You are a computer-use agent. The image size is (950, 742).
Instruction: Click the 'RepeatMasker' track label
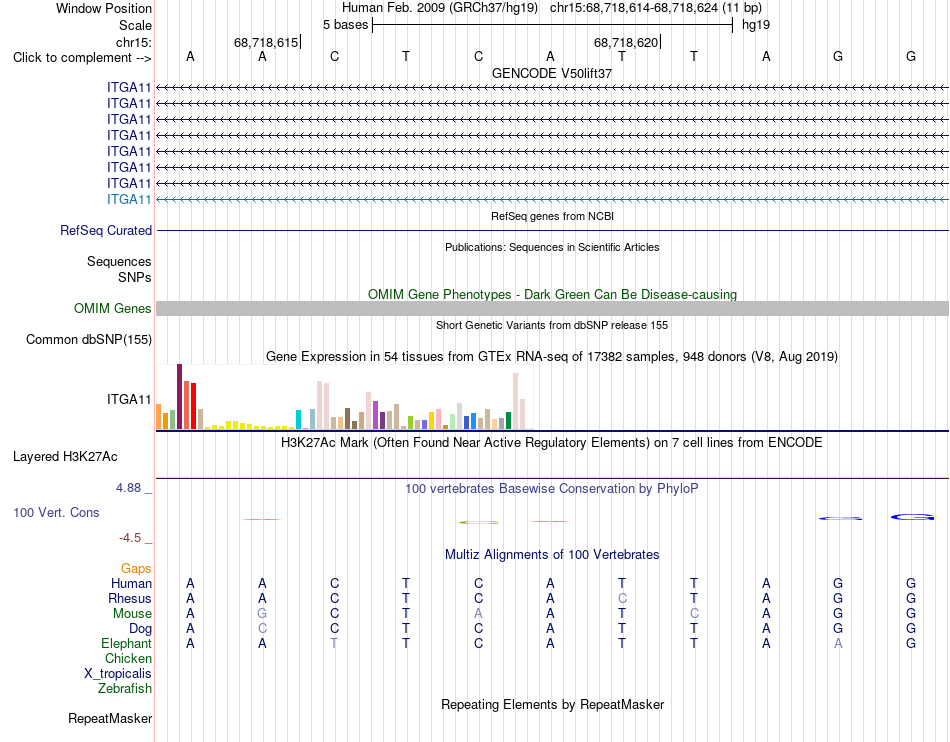tap(110, 718)
